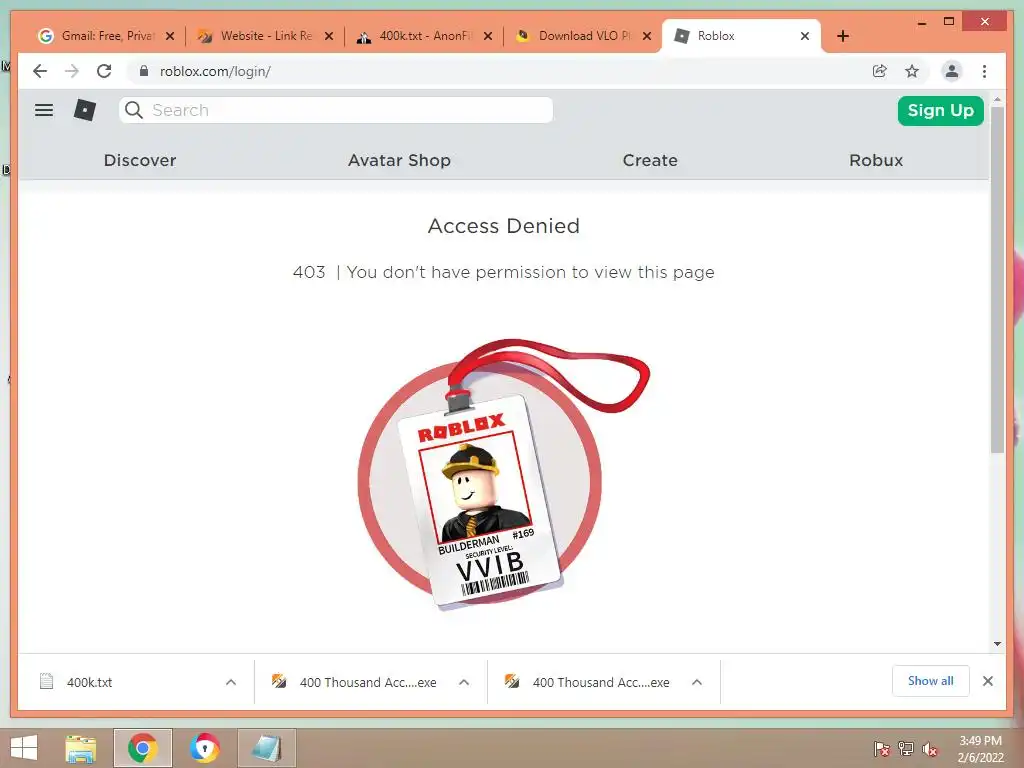Open the notepad taskbar icon

[x=266, y=748]
